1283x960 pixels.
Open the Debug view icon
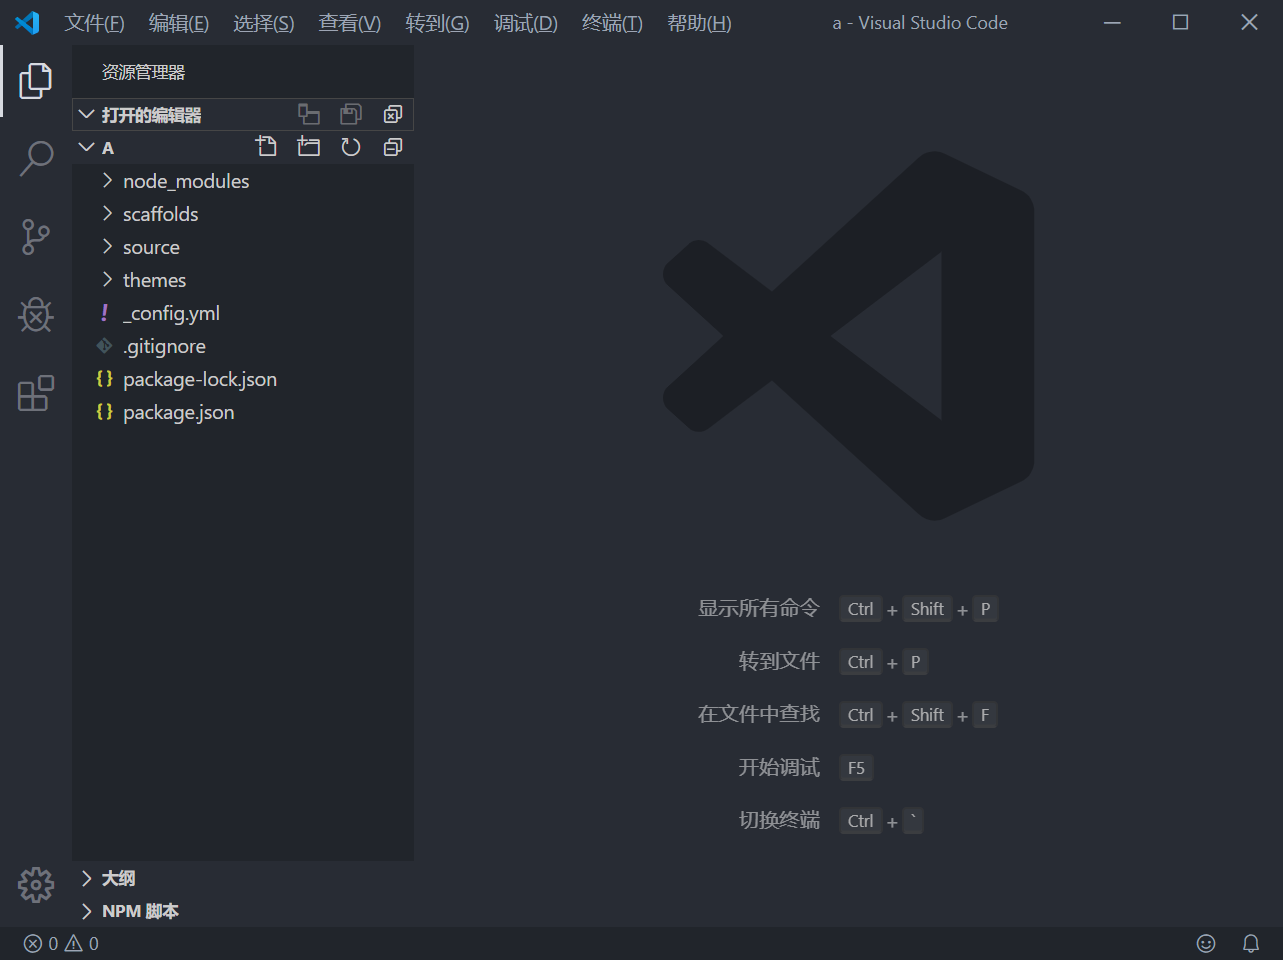pos(36,315)
